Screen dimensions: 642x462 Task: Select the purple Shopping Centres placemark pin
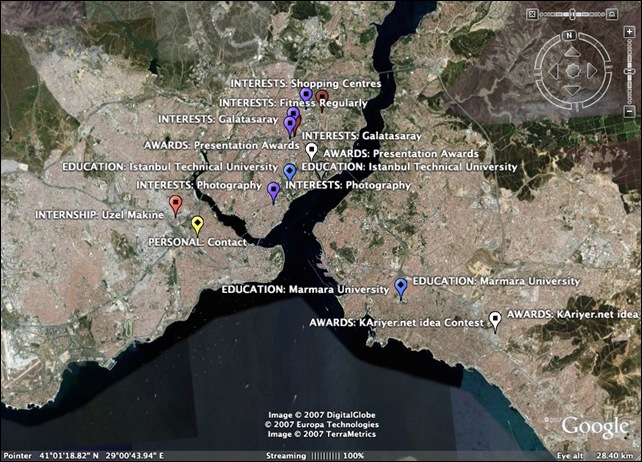306,95
